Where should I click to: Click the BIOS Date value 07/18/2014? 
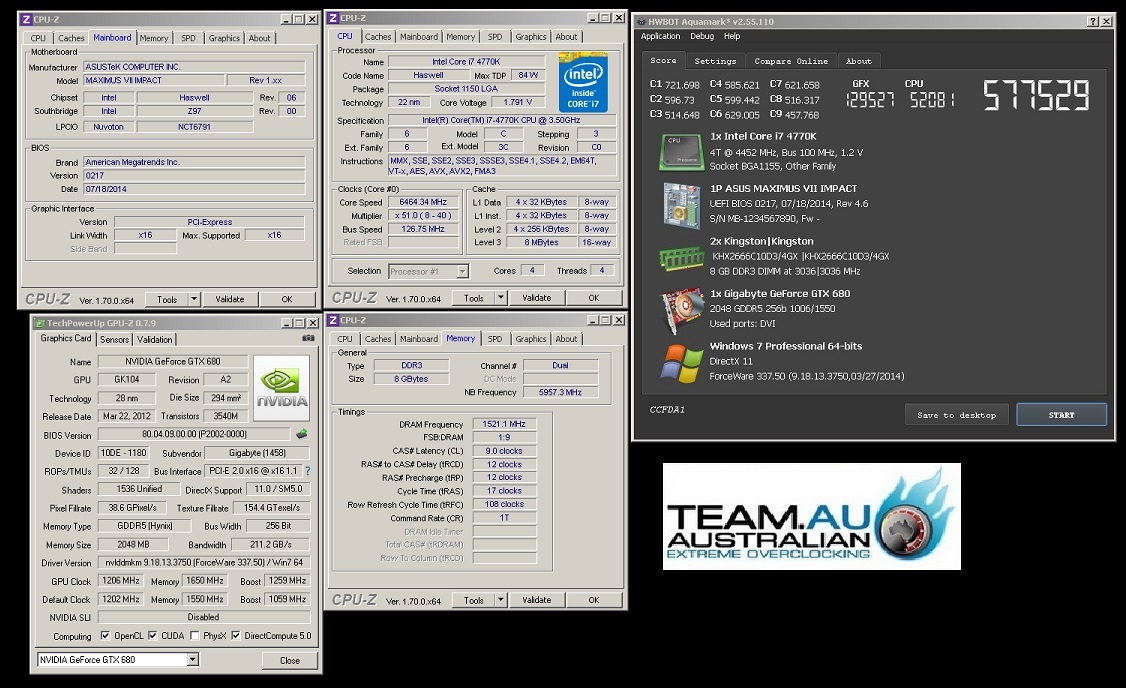click(x=194, y=189)
